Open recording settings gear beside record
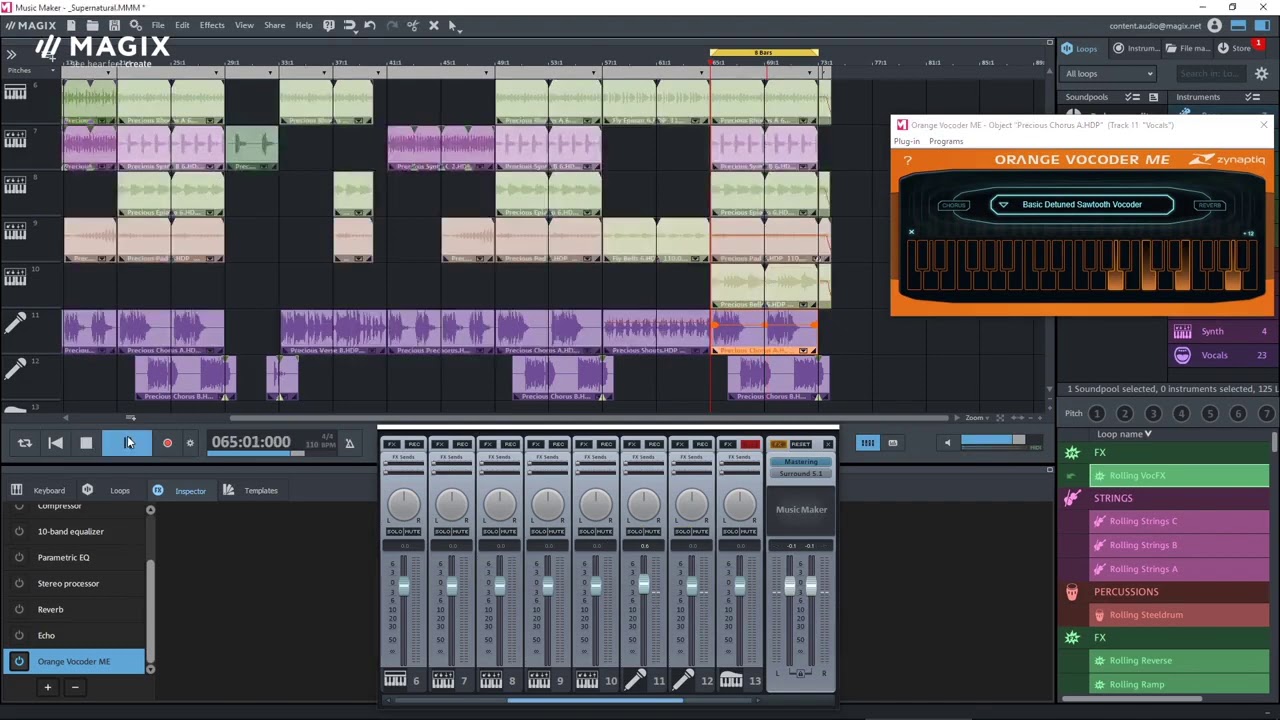1280x720 pixels. (x=190, y=443)
